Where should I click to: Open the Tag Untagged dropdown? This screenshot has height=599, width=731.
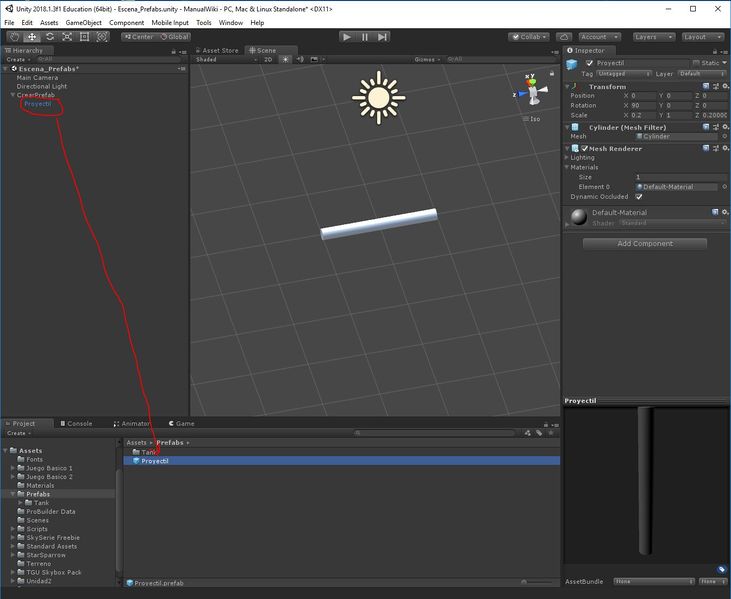623,74
